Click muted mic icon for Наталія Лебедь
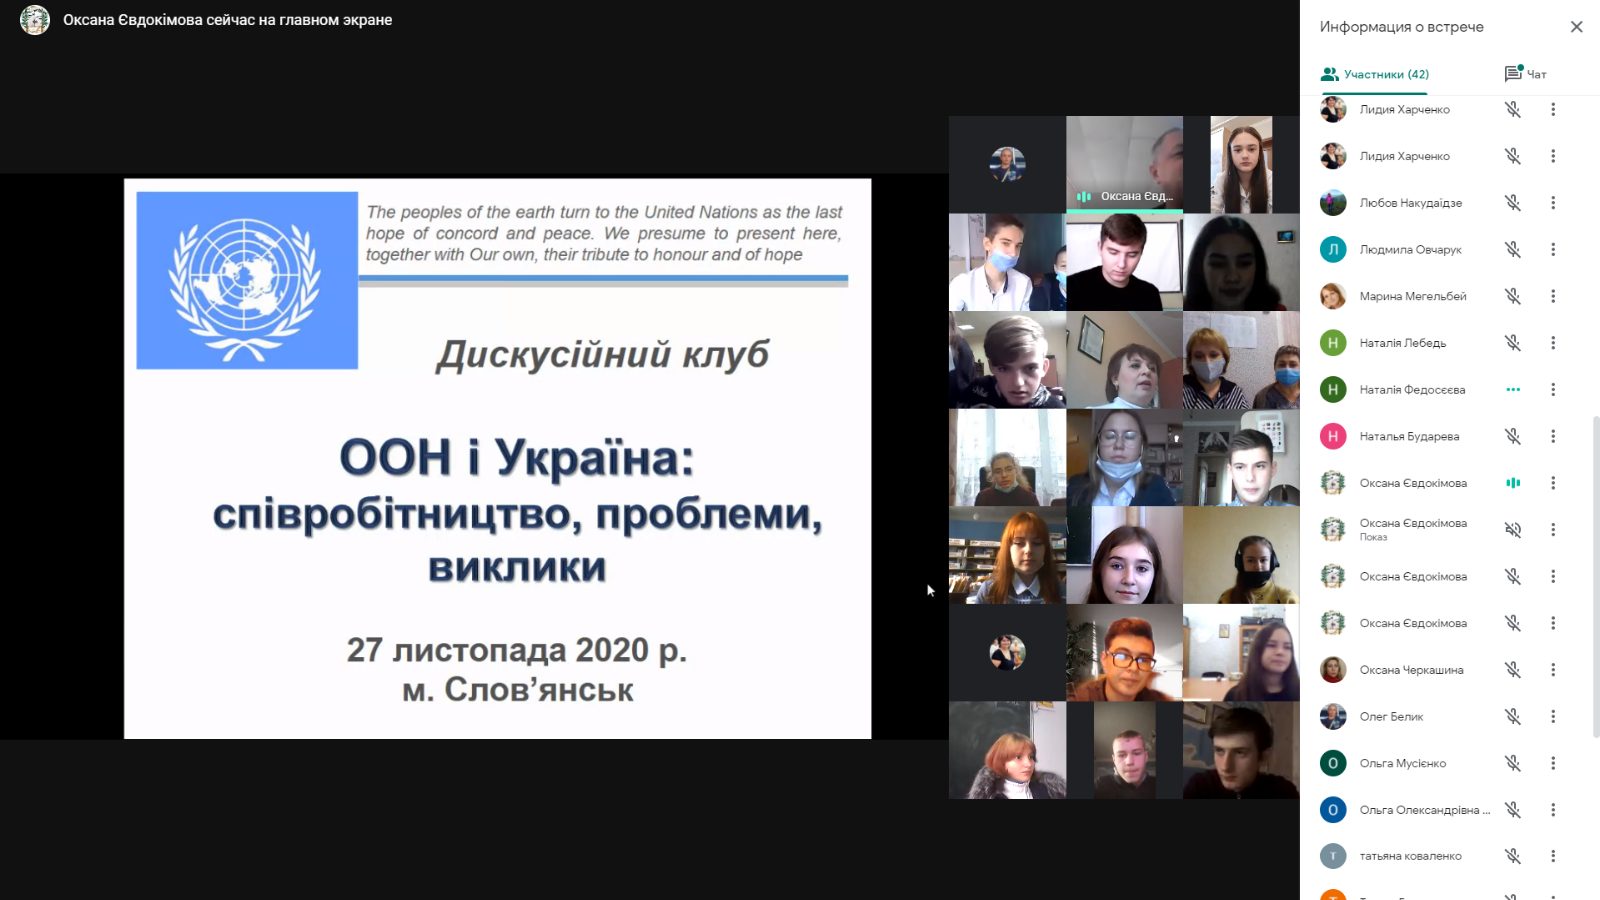The height and width of the screenshot is (900, 1600). 1513,343
